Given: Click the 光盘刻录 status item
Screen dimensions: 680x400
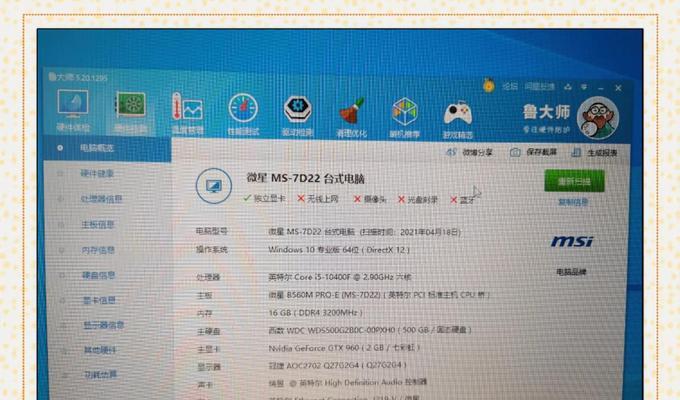Looking at the screenshot, I should click(418, 200).
